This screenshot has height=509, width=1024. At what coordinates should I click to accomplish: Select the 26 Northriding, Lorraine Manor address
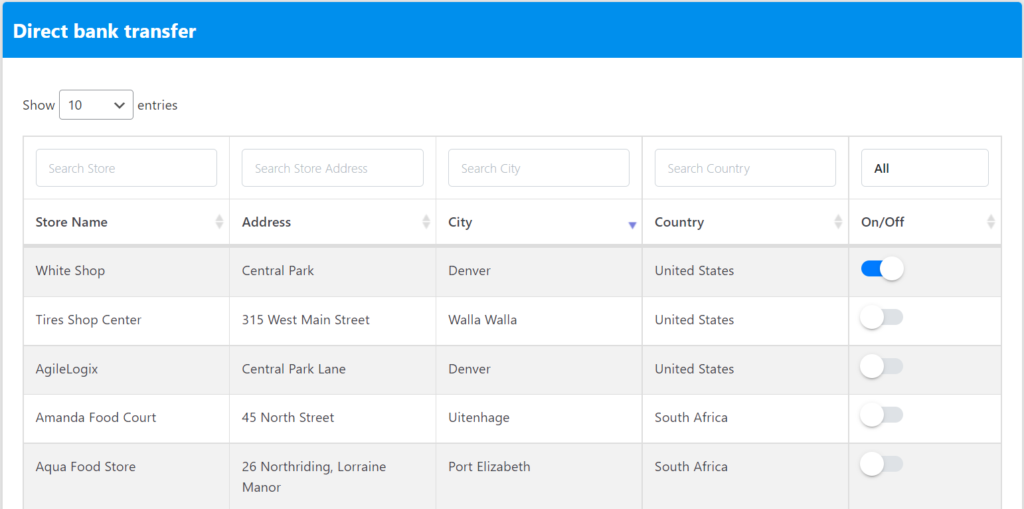[314, 477]
